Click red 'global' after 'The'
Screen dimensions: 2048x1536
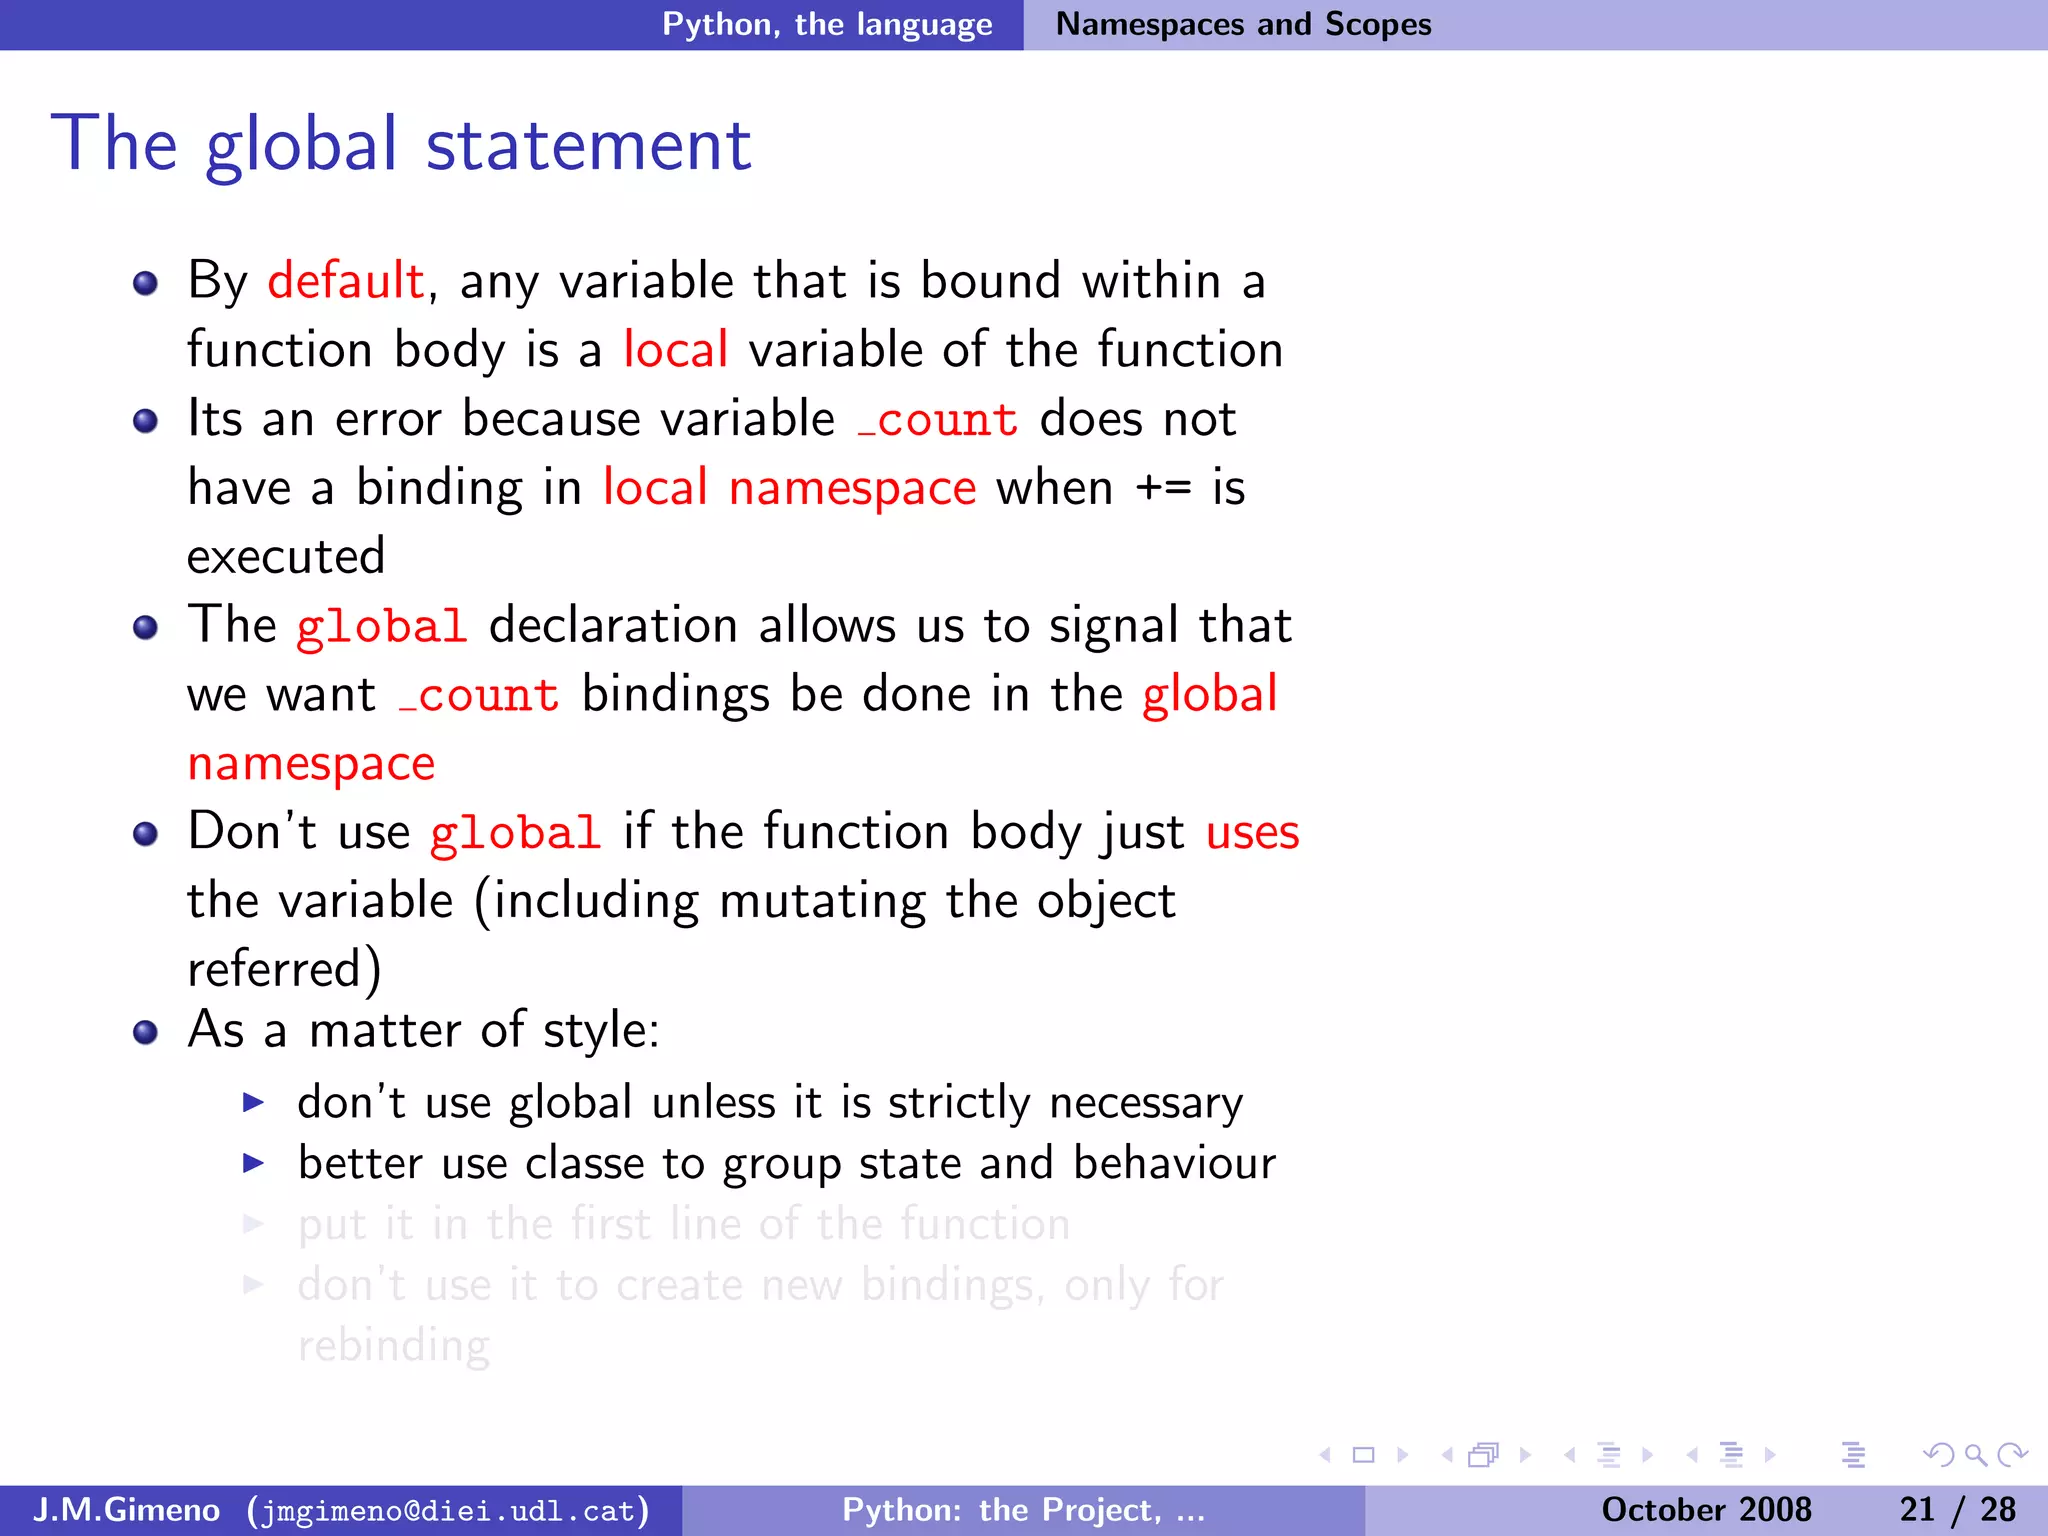pos(381,628)
